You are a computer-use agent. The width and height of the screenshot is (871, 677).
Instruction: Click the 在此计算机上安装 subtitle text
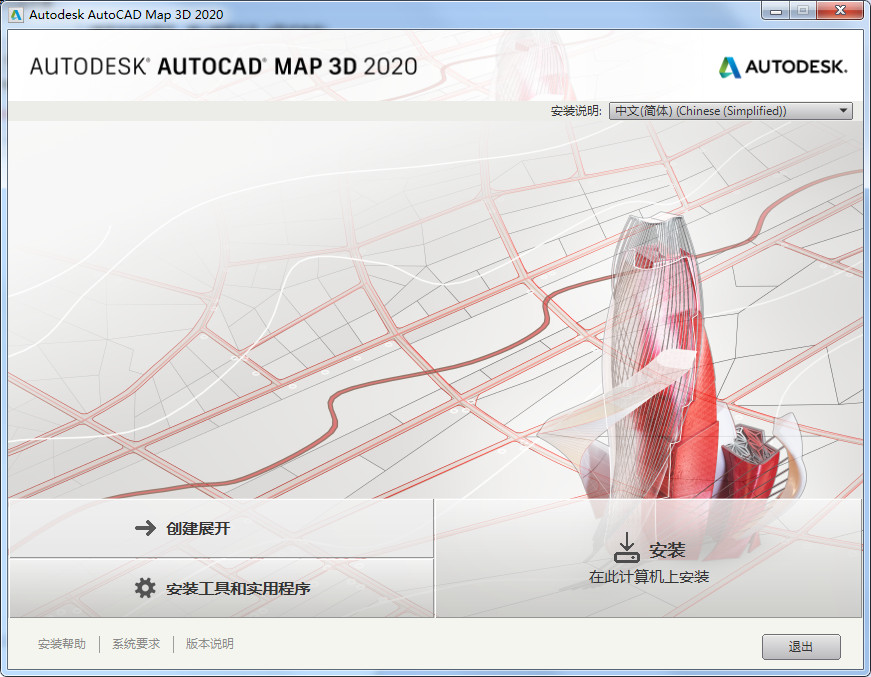pyautogui.click(x=649, y=577)
